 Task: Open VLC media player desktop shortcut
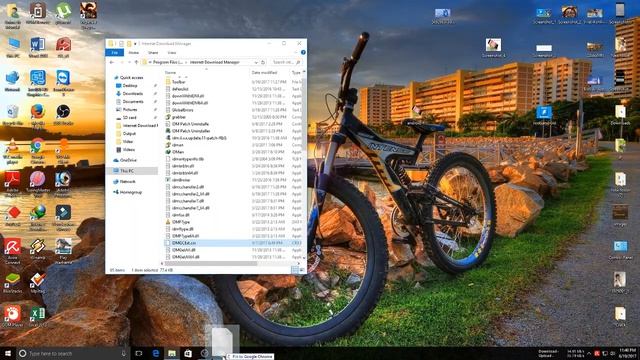[x=12, y=150]
